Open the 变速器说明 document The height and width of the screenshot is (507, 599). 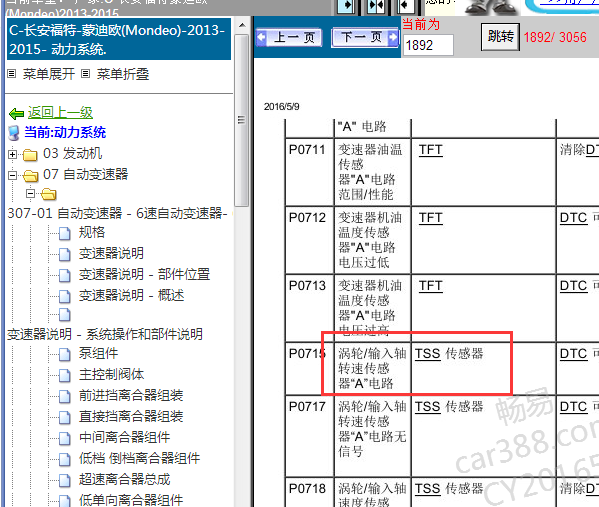(111, 253)
